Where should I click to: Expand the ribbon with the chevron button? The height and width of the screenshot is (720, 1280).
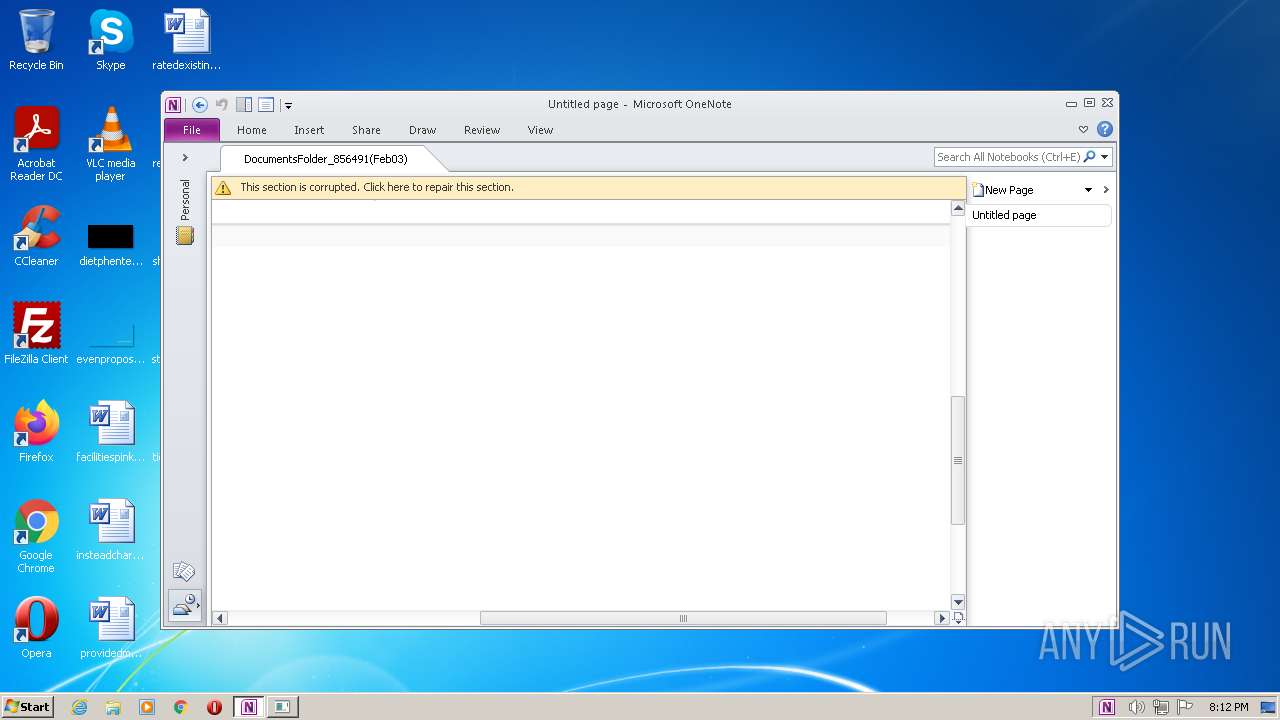point(1083,130)
